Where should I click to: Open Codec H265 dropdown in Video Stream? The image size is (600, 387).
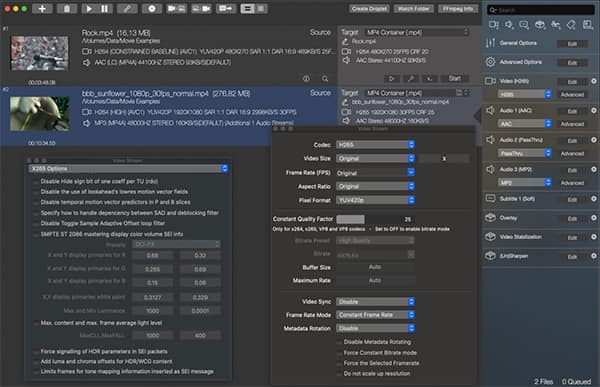click(x=375, y=145)
